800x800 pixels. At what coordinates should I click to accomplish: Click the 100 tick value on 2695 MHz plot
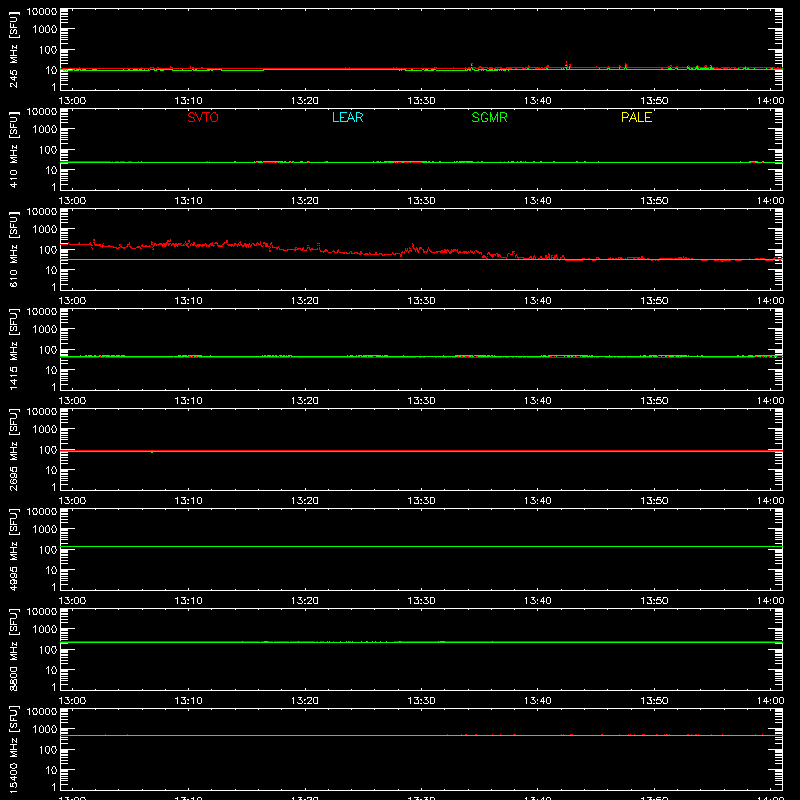[48, 450]
